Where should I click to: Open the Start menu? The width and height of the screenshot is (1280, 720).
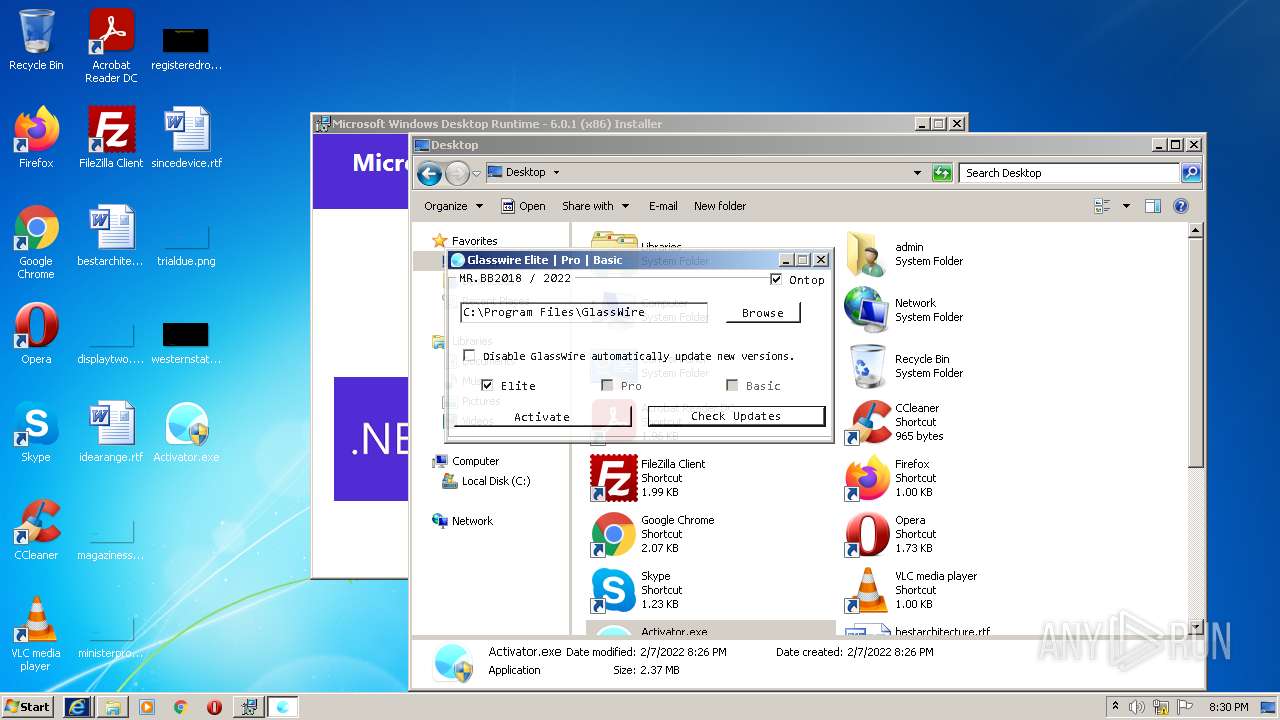pos(28,706)
